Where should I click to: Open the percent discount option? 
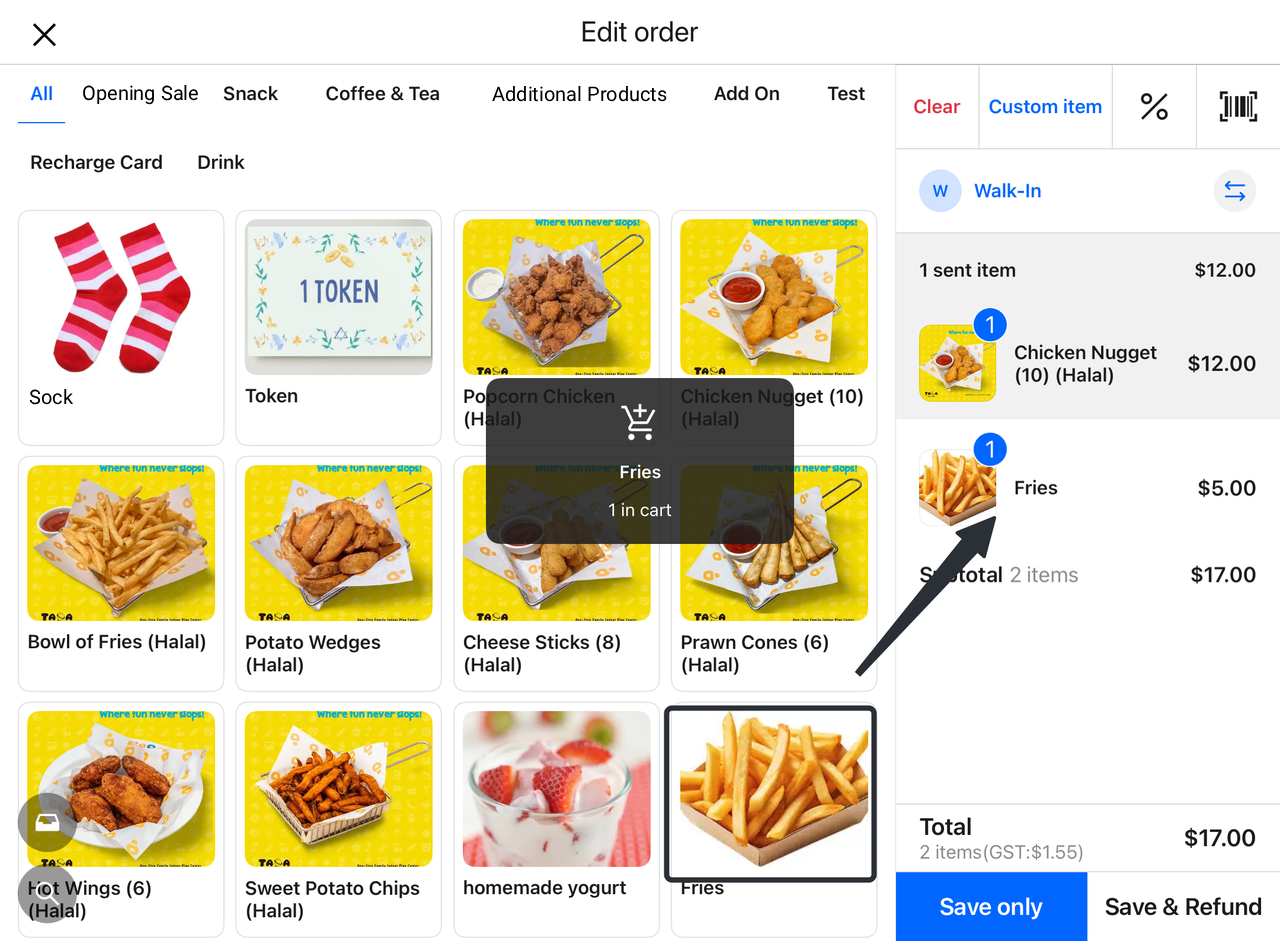pyautogui.click(x=1154, y=107)
